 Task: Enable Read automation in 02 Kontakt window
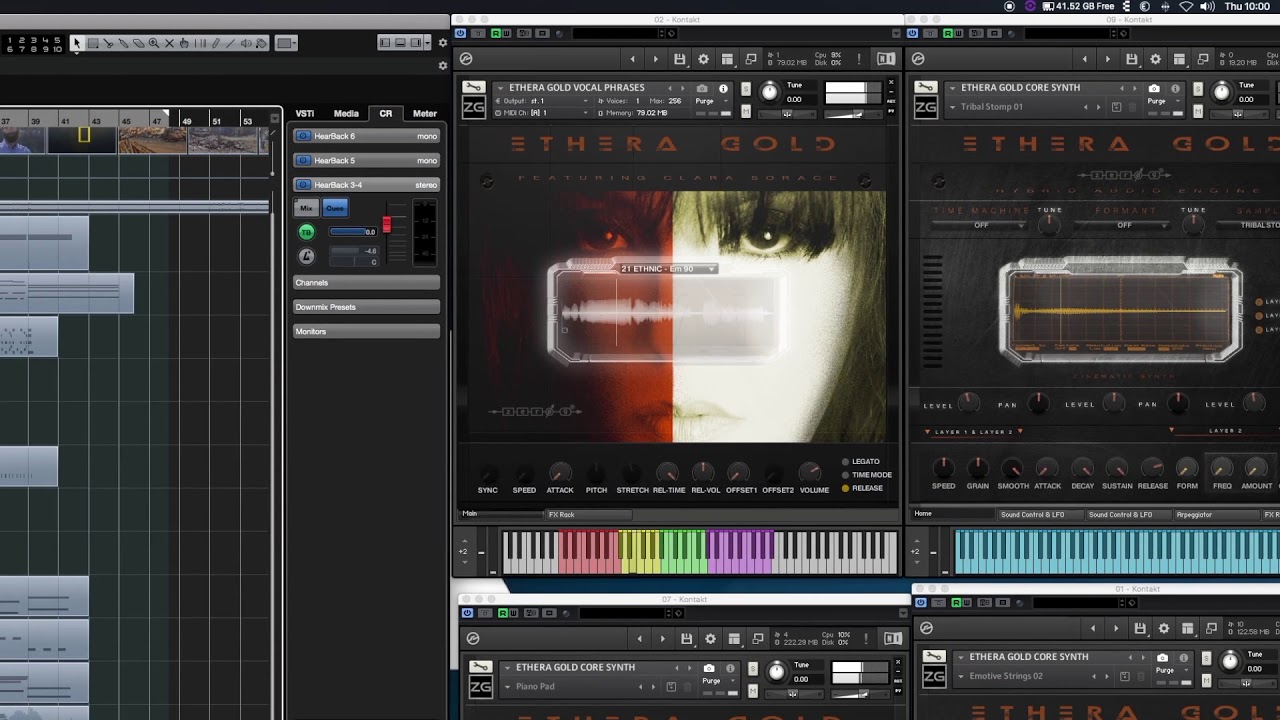[494, 33]
